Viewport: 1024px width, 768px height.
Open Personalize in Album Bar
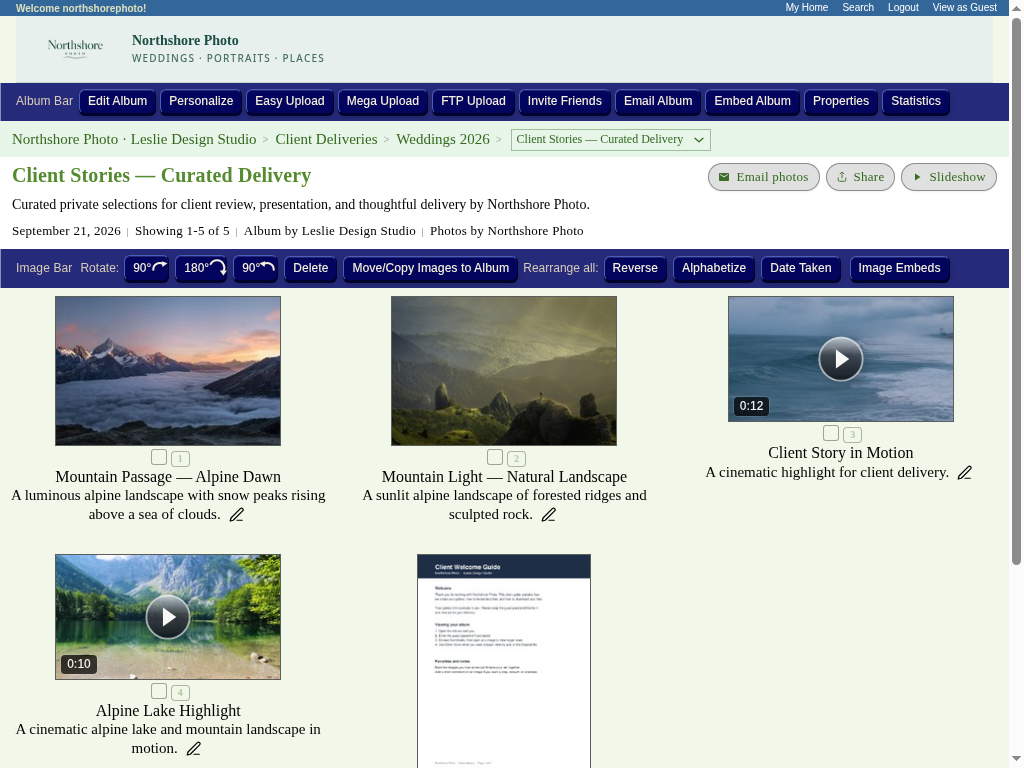tap(201, 101)
